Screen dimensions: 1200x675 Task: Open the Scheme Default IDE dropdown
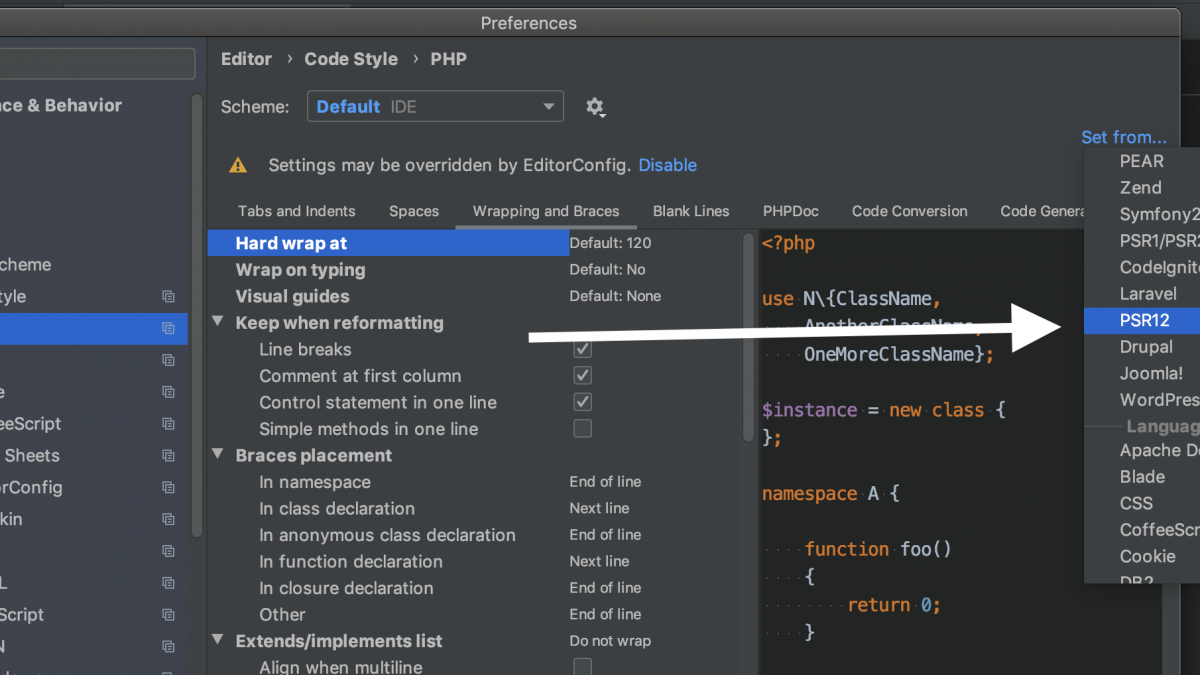tap(435, 107)
